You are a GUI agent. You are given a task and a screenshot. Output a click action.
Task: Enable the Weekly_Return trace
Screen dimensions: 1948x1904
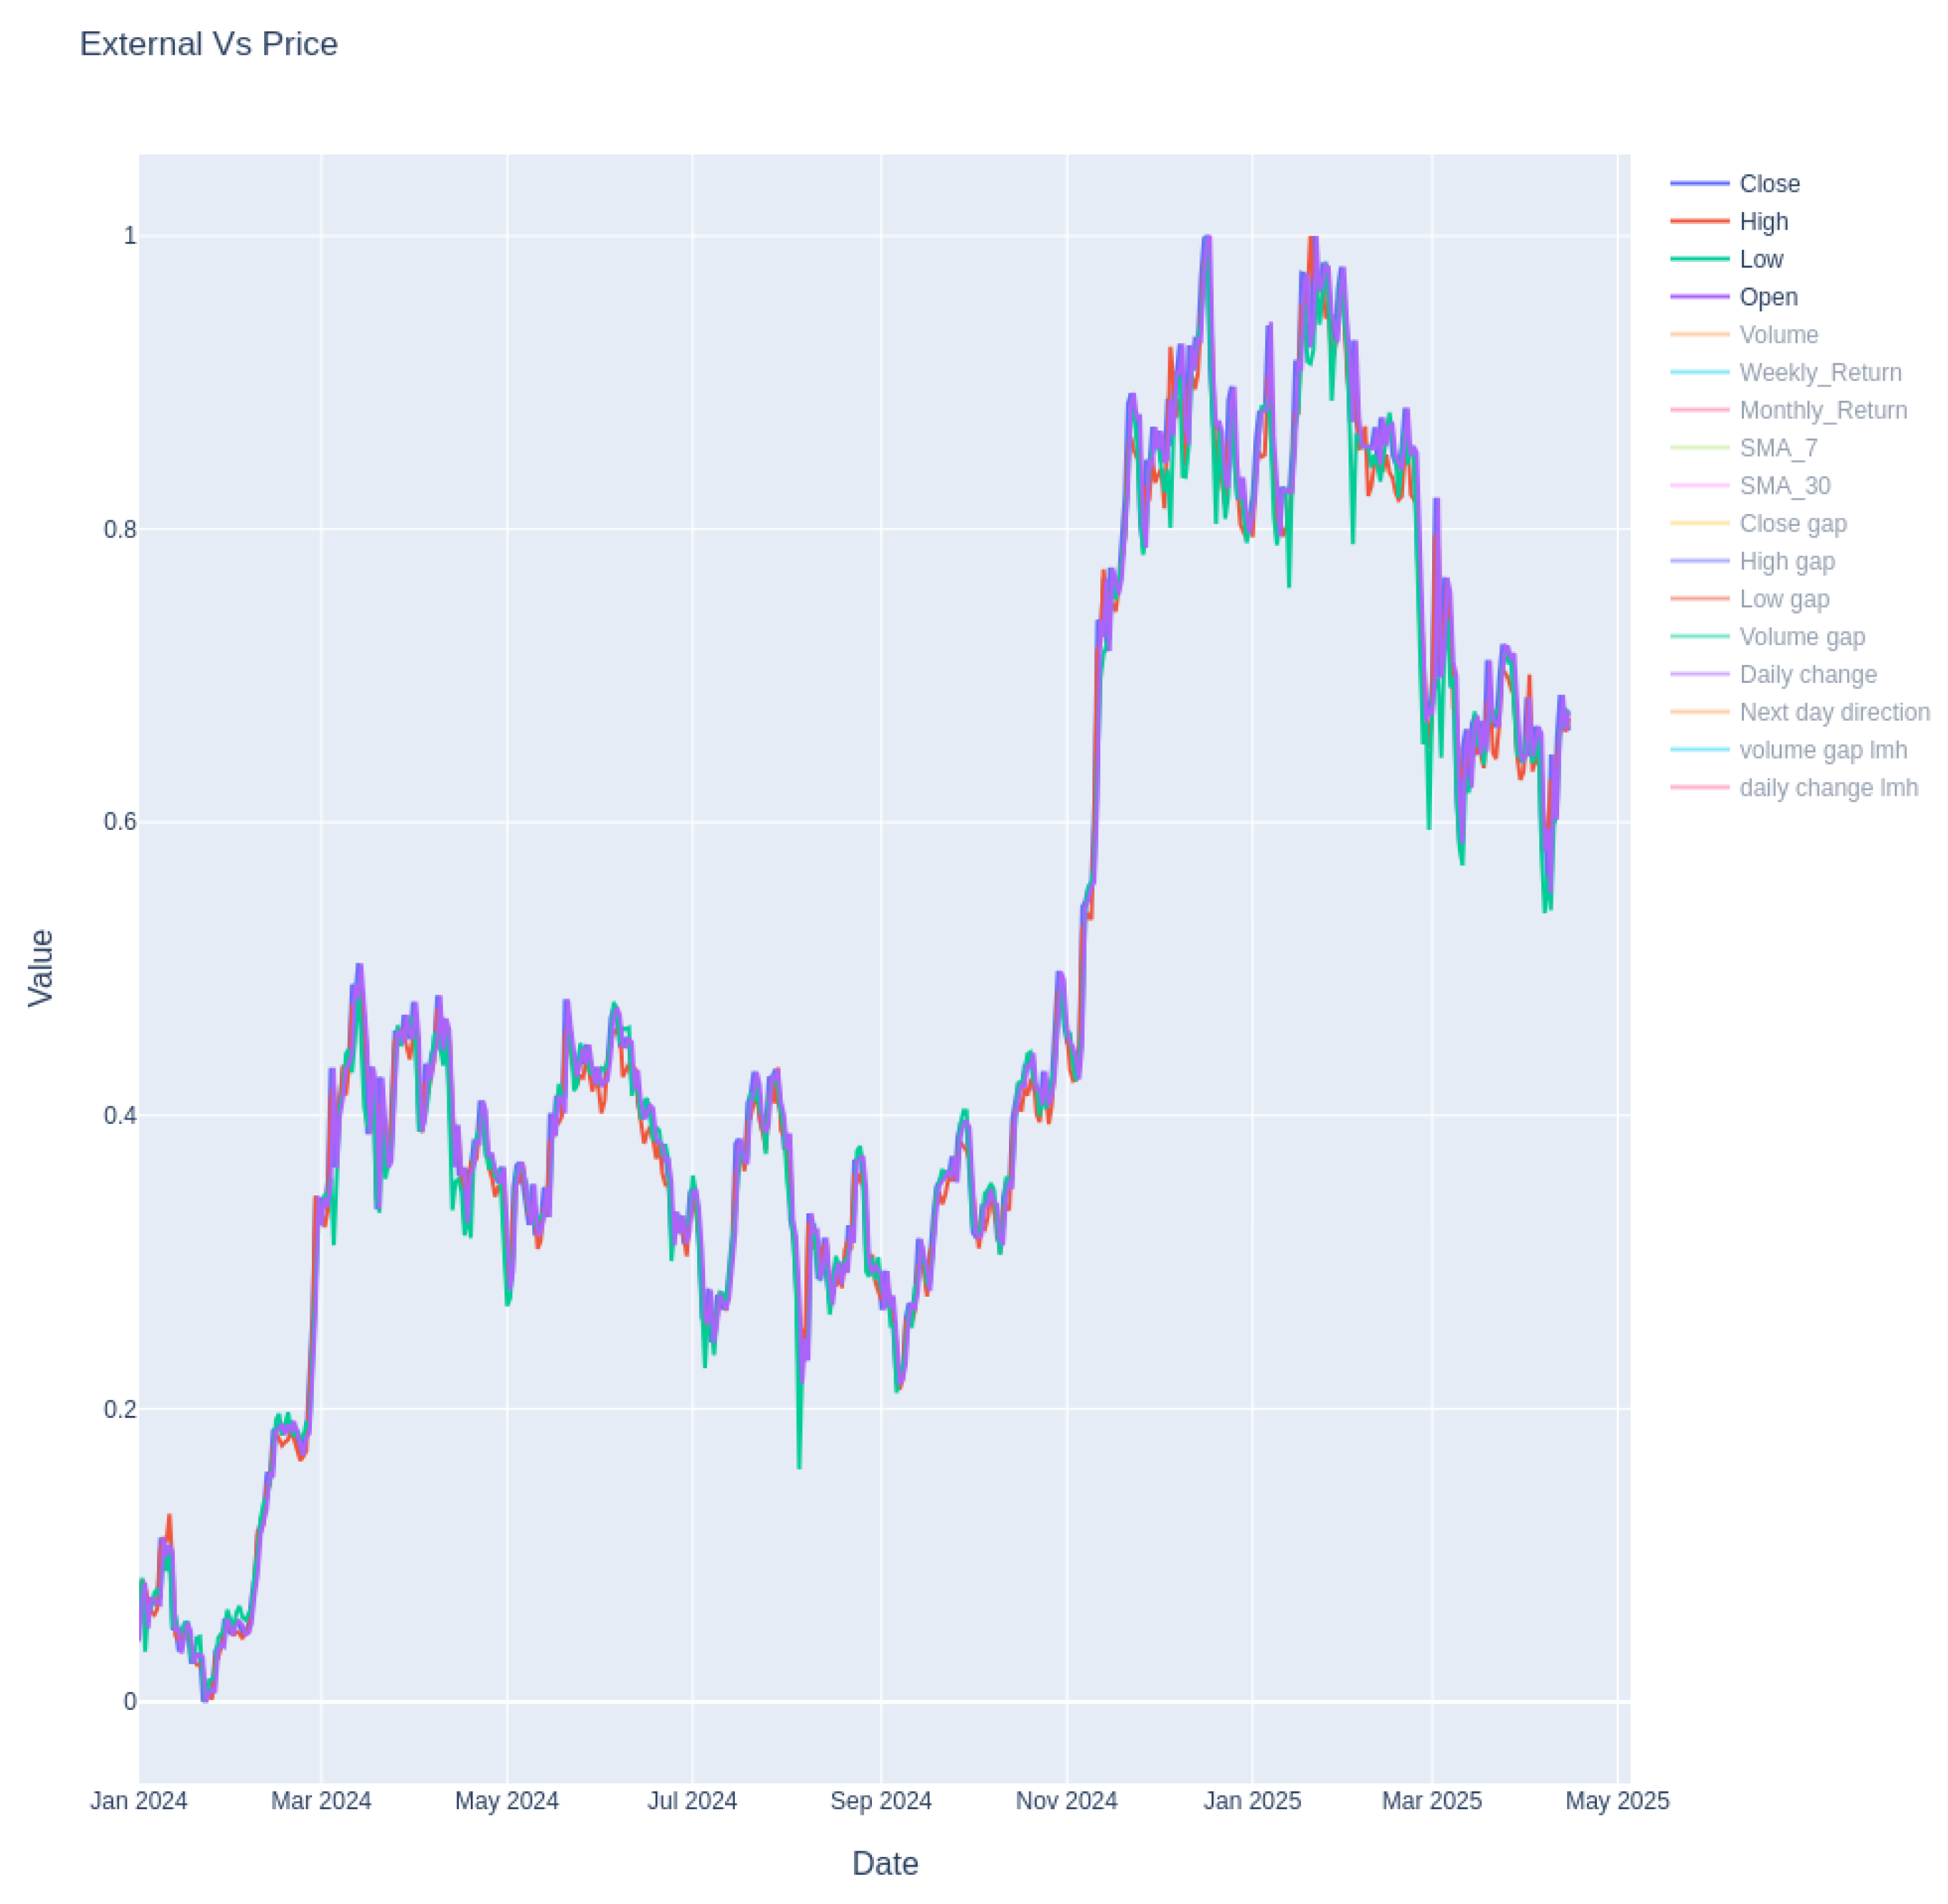(x=1820, y=373)
